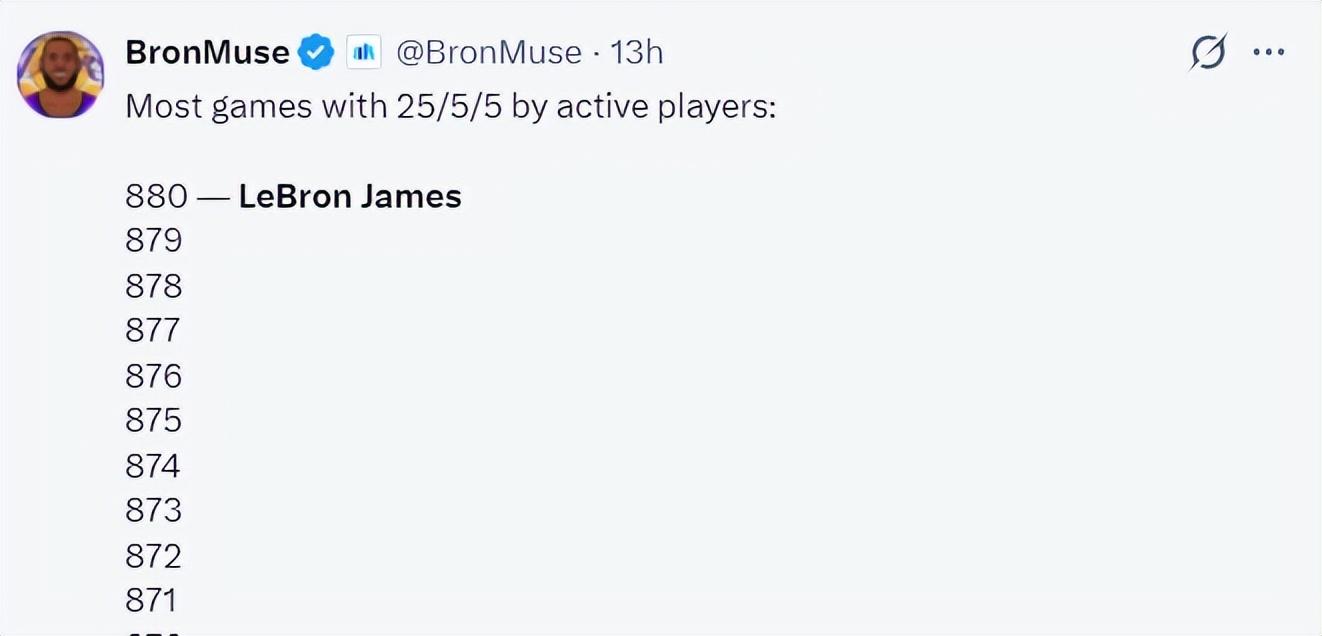
Task: Open the three-dot more options menu
Action: (x=1268, y=52)
